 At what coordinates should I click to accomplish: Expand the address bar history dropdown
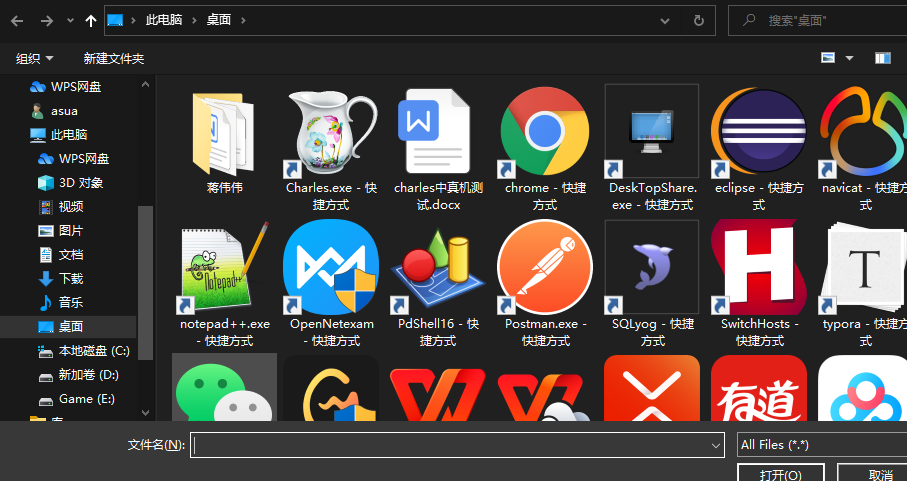point(665,21)
